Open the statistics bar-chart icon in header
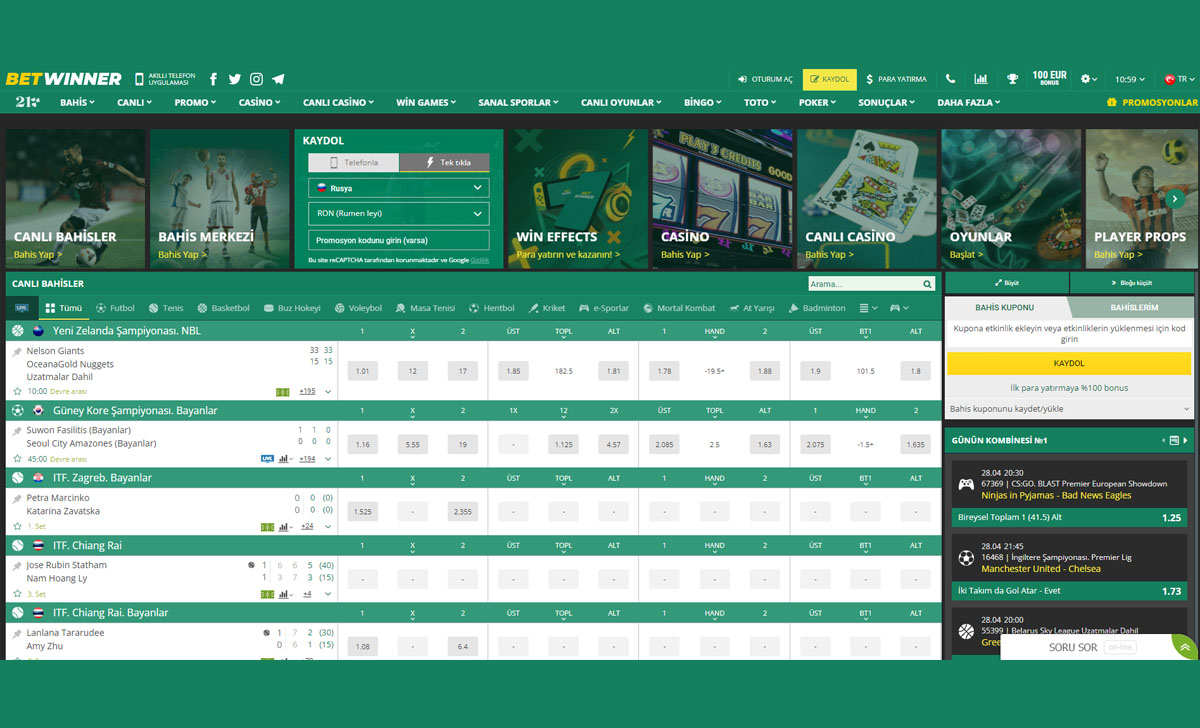Image resolution: width=1200 pixels, height=728 pixels. (x=981, y=79)
